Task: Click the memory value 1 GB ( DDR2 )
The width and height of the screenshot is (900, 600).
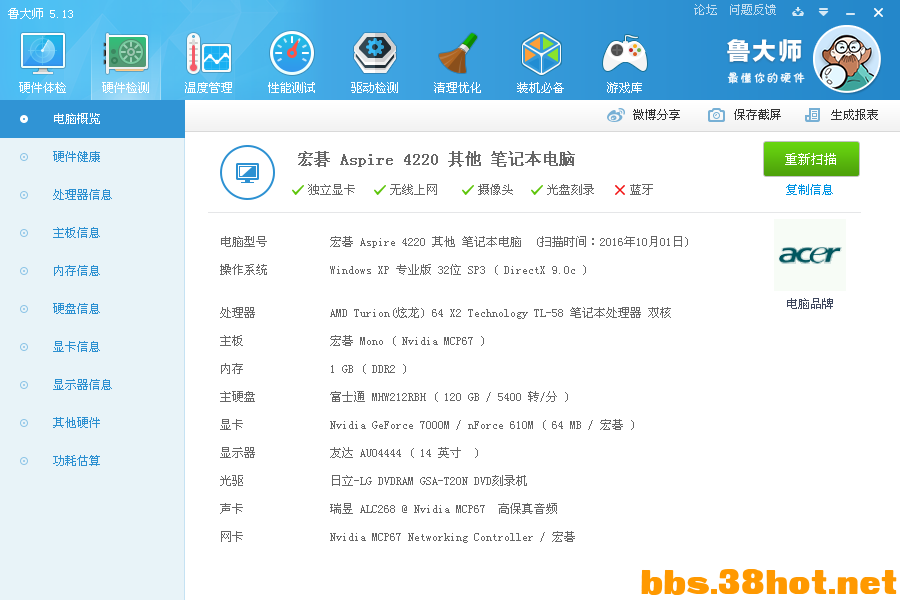Action: coord(368,369)
